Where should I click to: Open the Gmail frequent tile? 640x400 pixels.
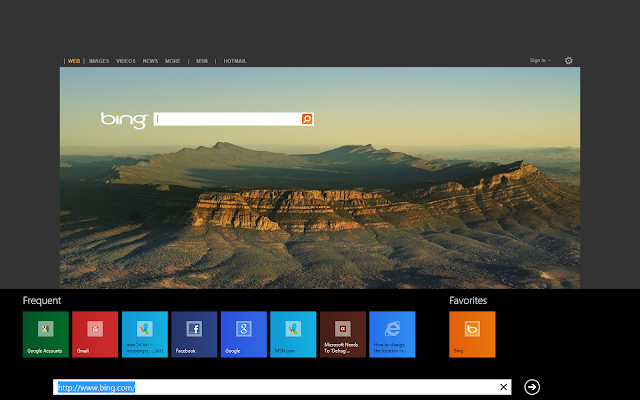95,334
